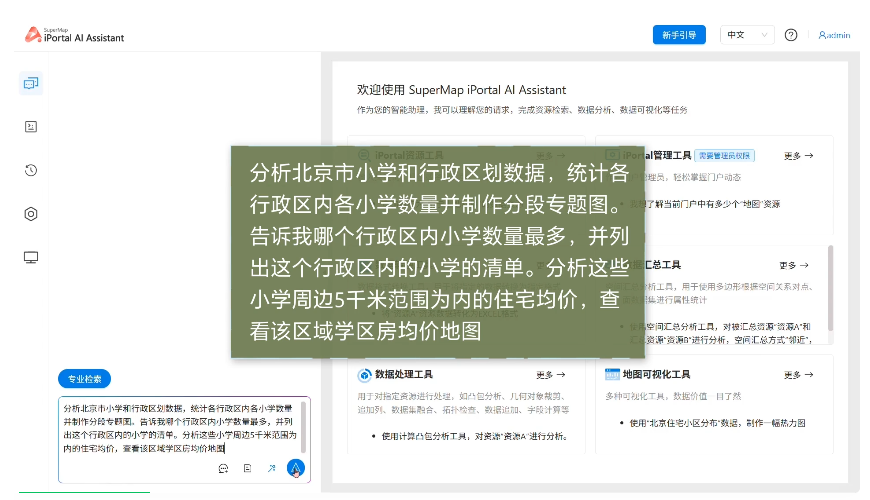The height and width of the screenshot is (500, 870).
Task: Click the SuperMap iPortal AI Assistant logo
Action: click(75, 35)
